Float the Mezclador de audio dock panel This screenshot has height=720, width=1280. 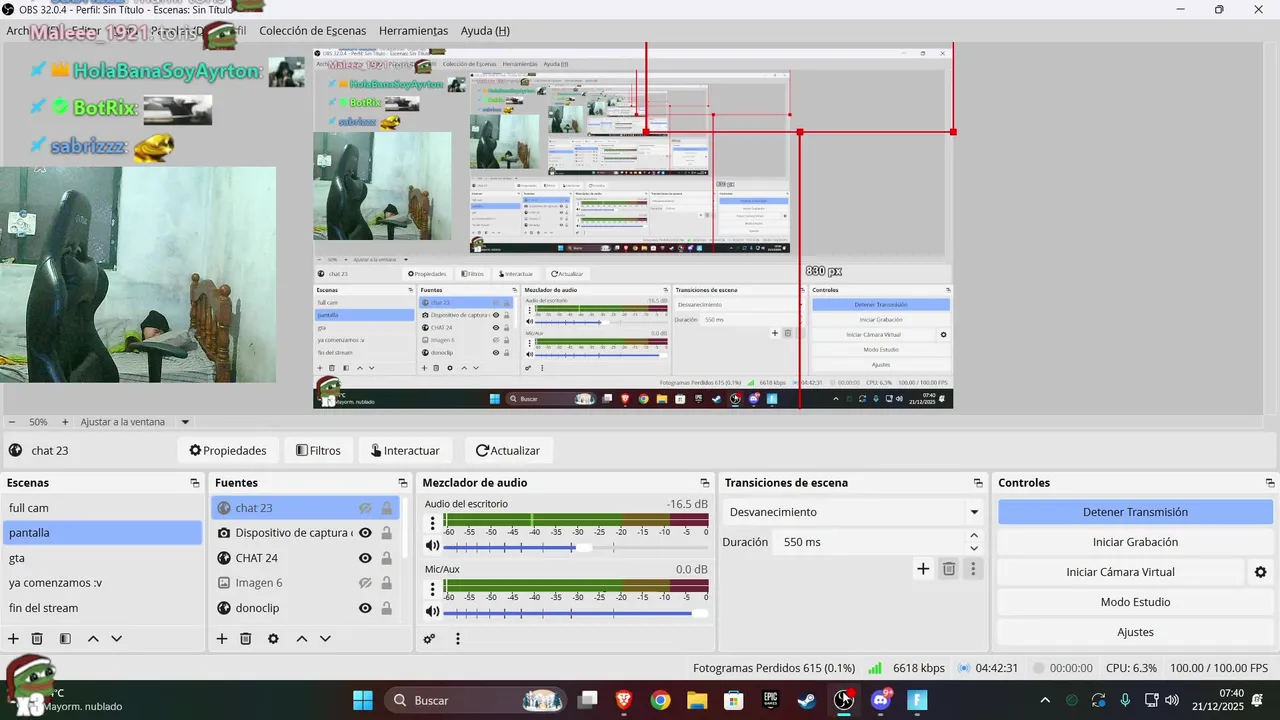click(705, 483)
